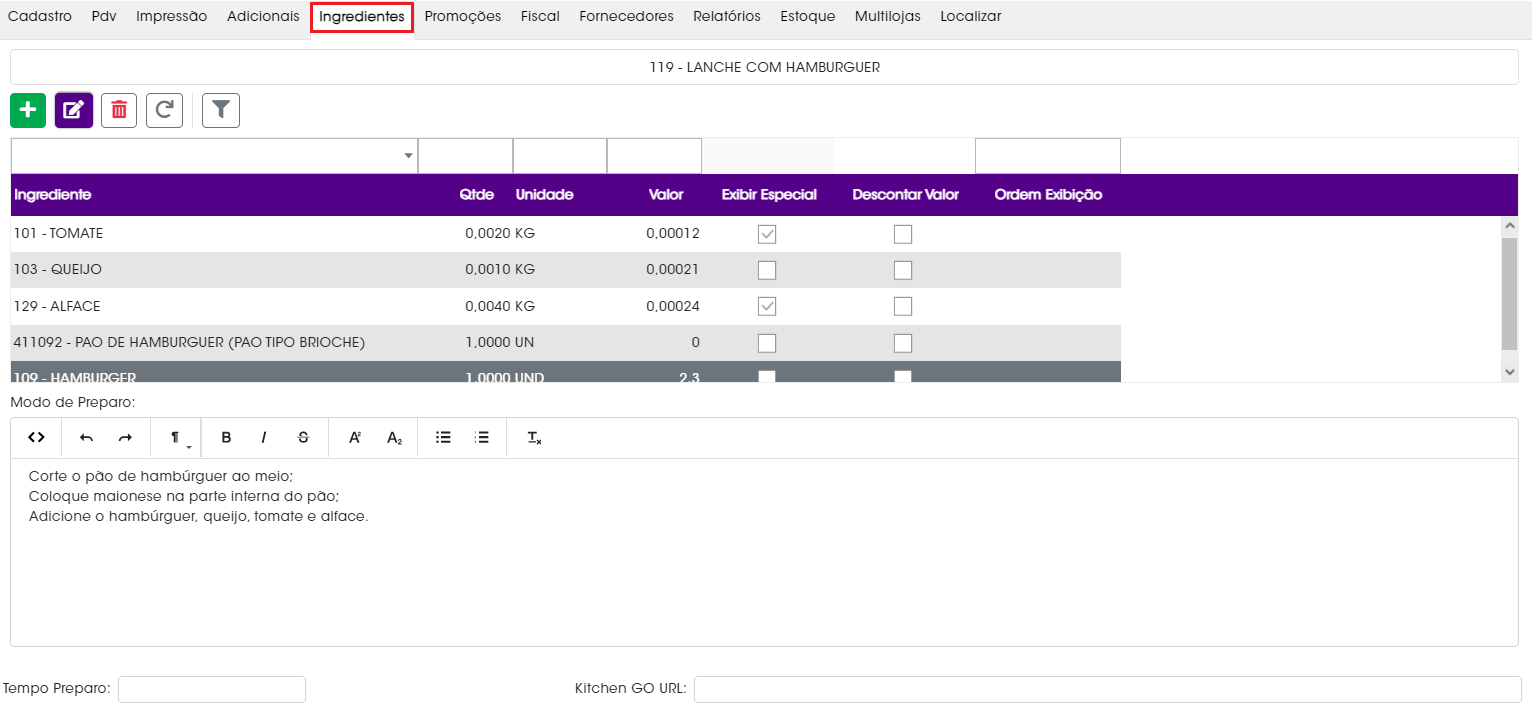Apply superscript formatting
Image resolution: width=1532 pixels, height=721 pixels.
354,438
